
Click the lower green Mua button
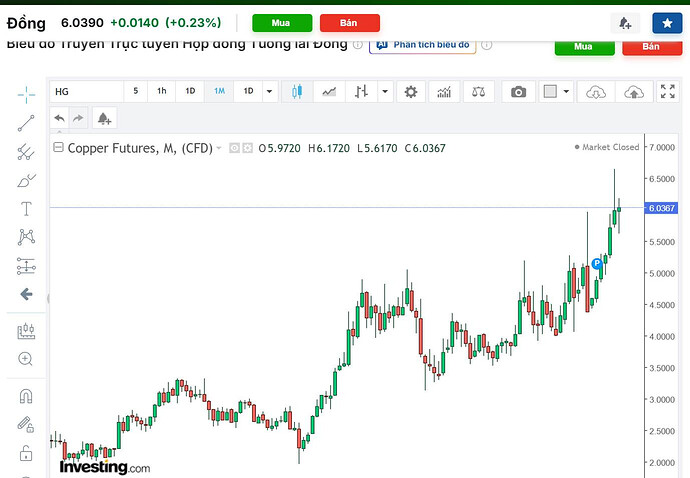[584, 48]
